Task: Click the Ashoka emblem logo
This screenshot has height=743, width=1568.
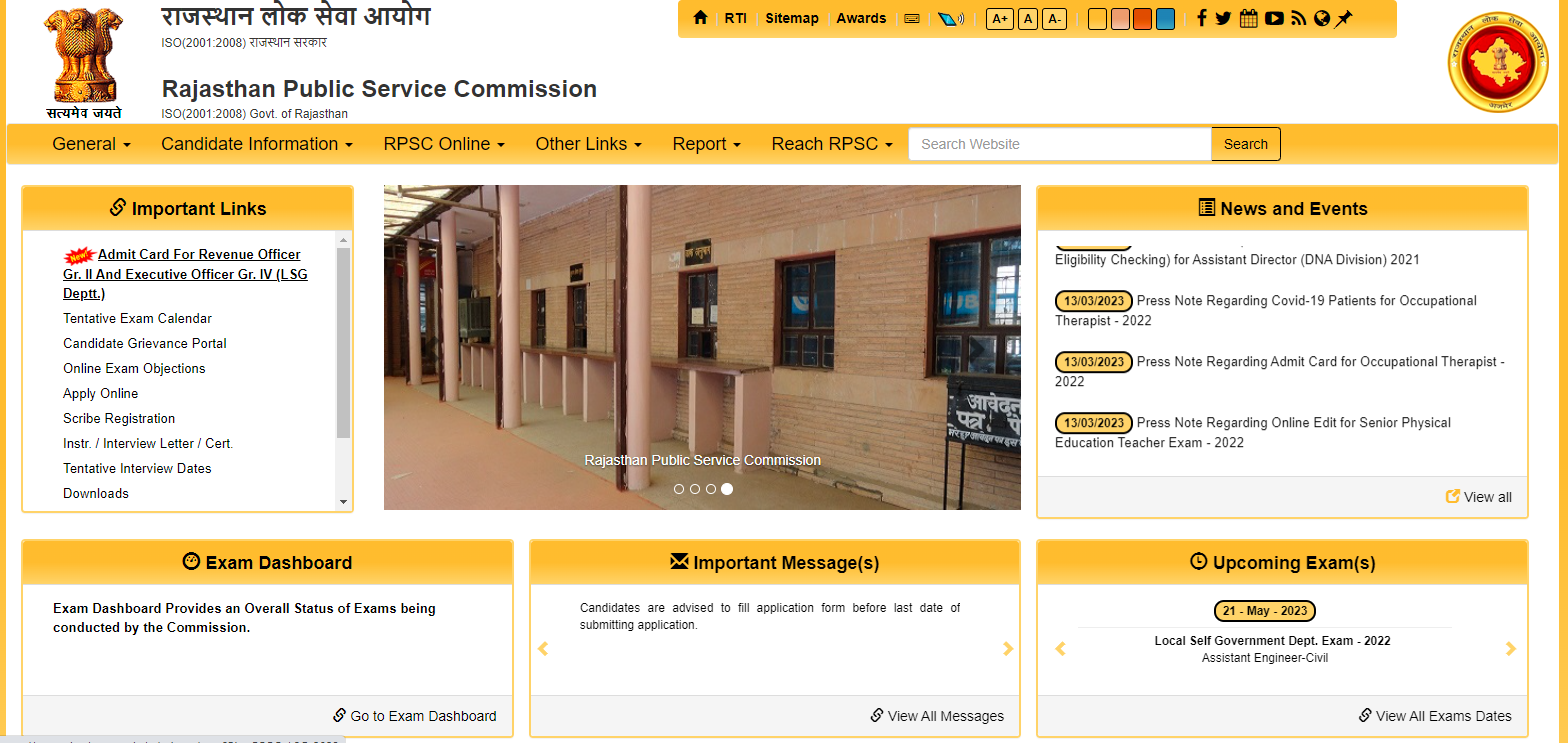Action: tap(84, 61)
